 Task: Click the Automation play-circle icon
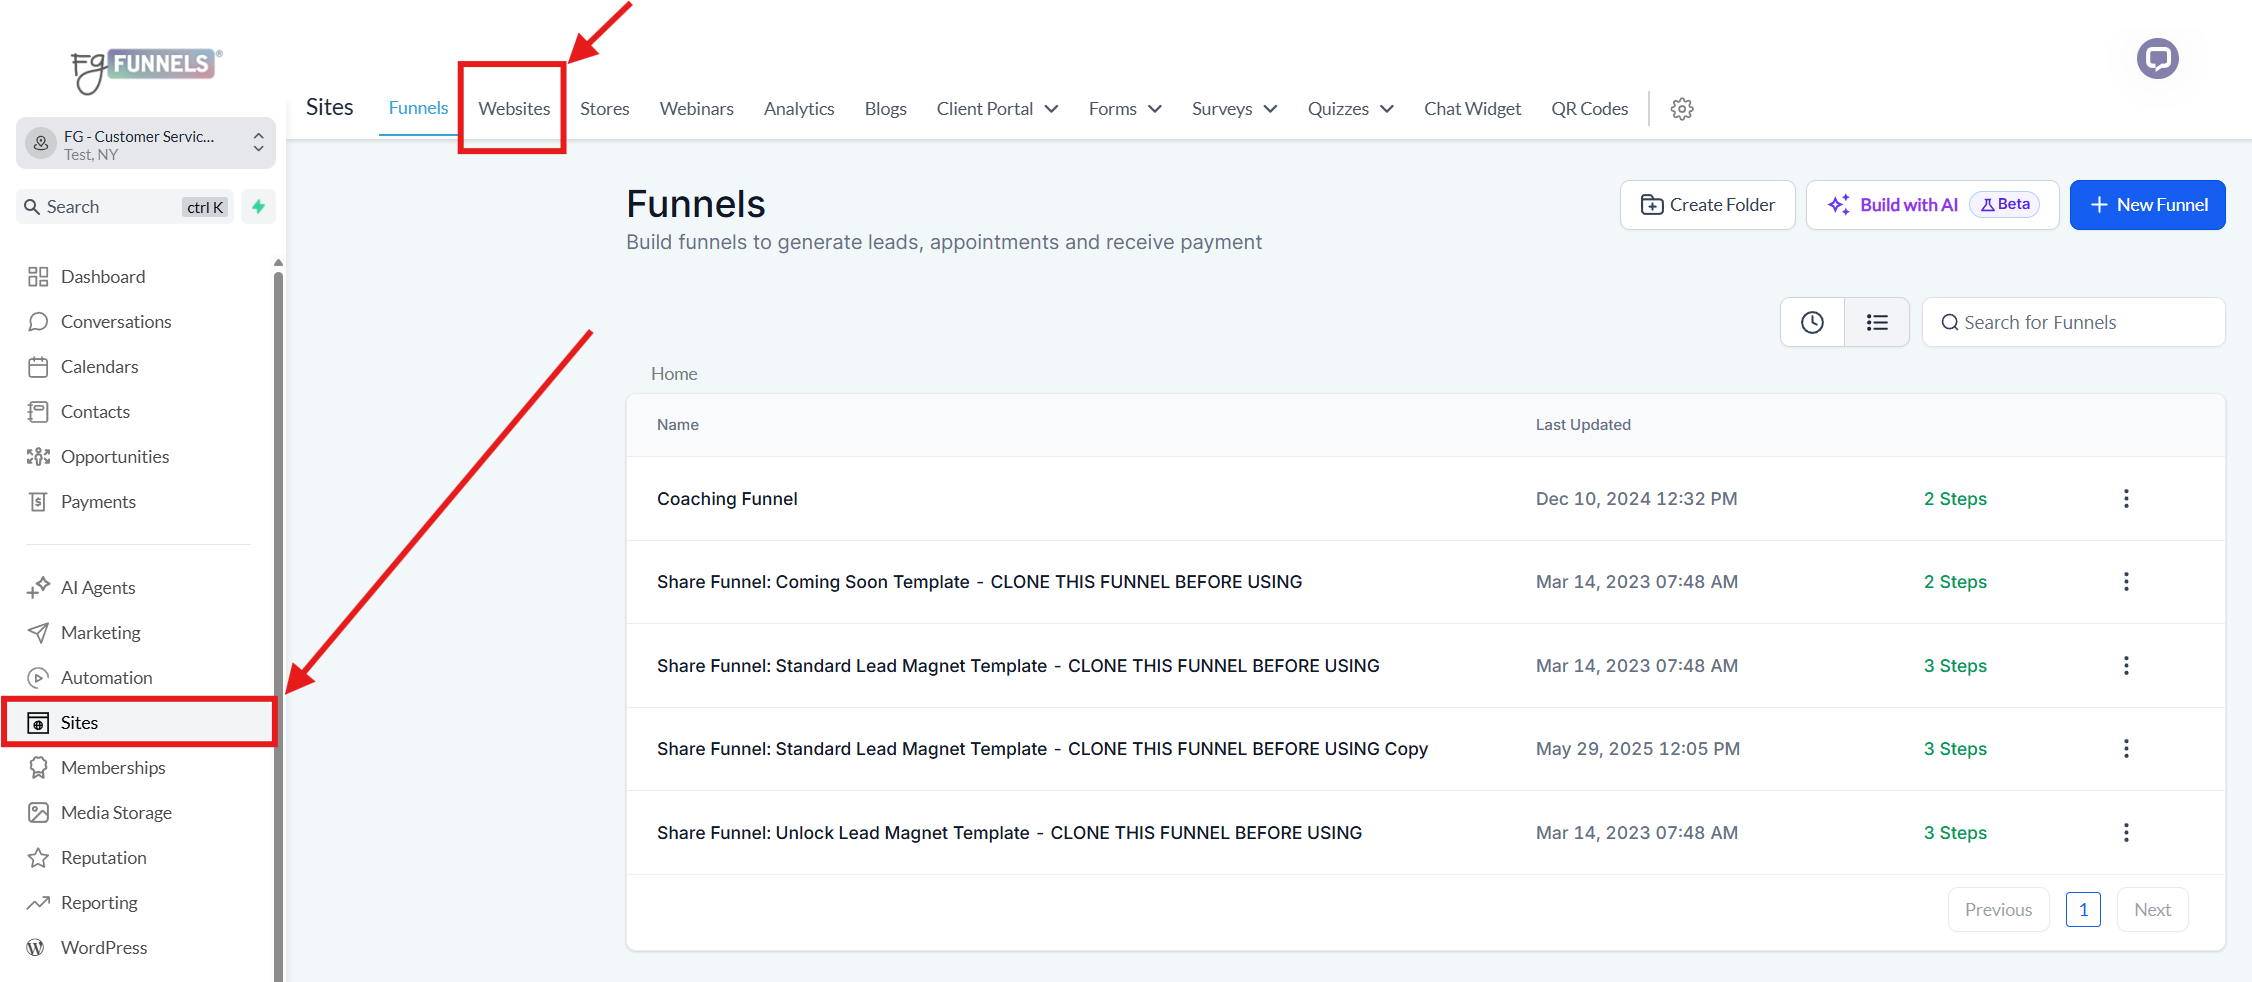[38, 678]
